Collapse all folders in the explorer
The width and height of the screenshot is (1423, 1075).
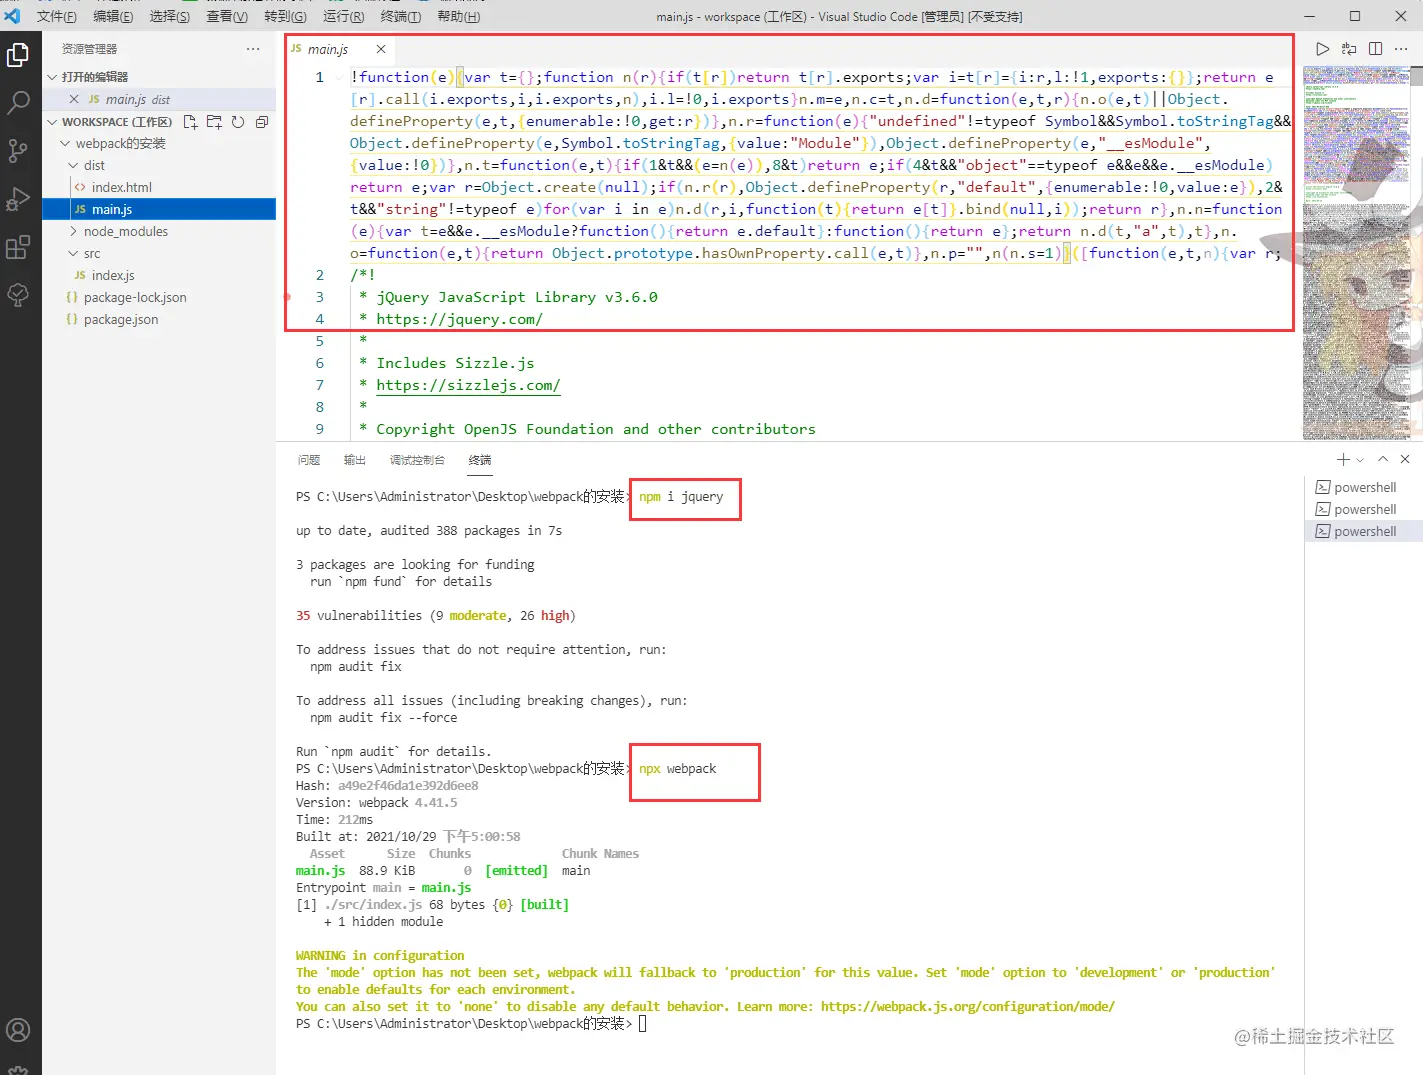click(x=262, y=122)
